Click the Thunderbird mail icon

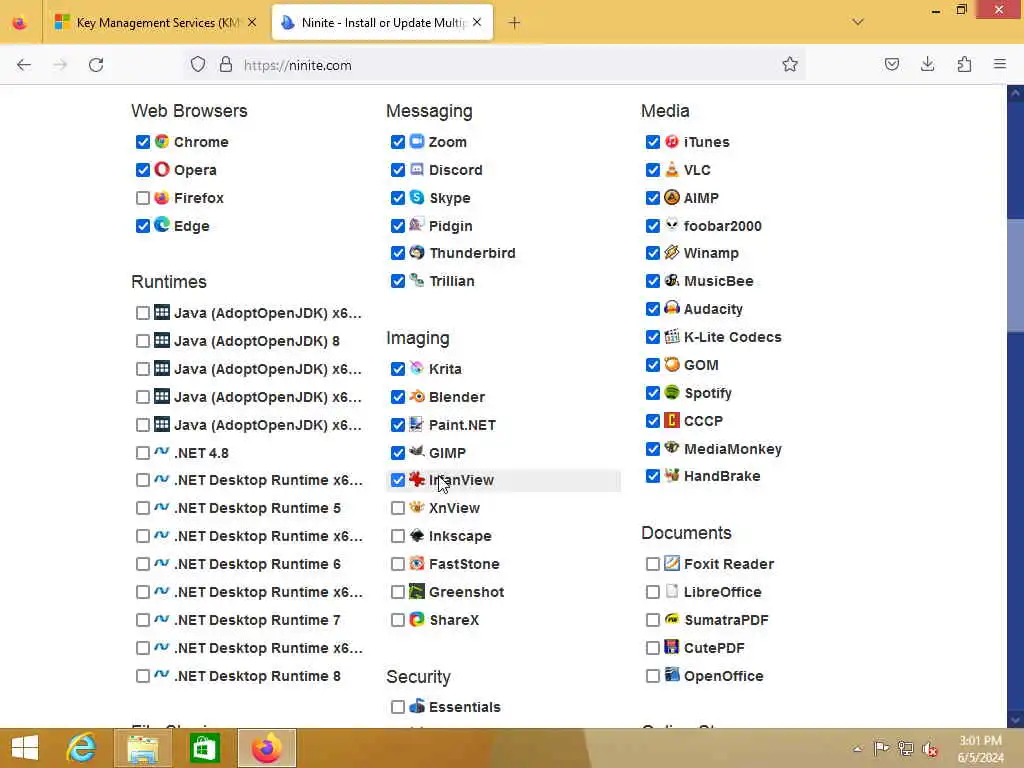pos(417,253)
